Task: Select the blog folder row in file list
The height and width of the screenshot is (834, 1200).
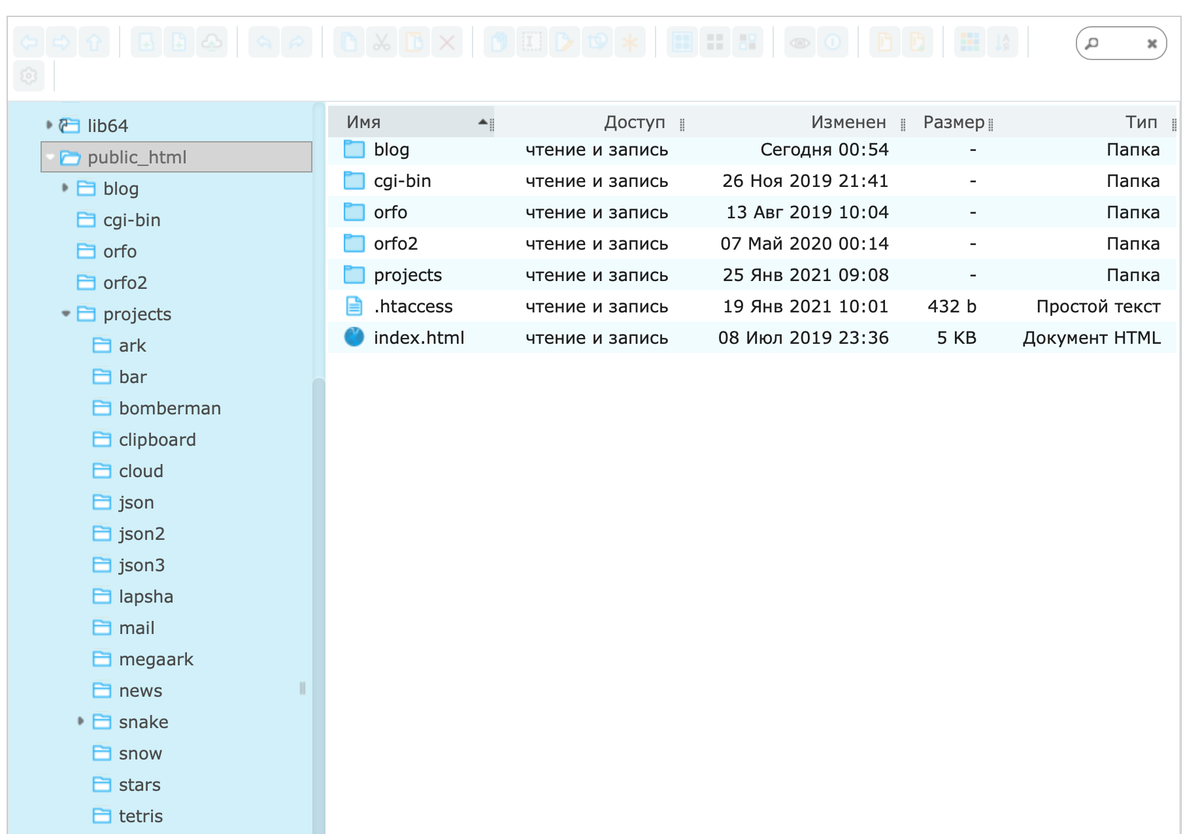Action: [x=752, y=150]
